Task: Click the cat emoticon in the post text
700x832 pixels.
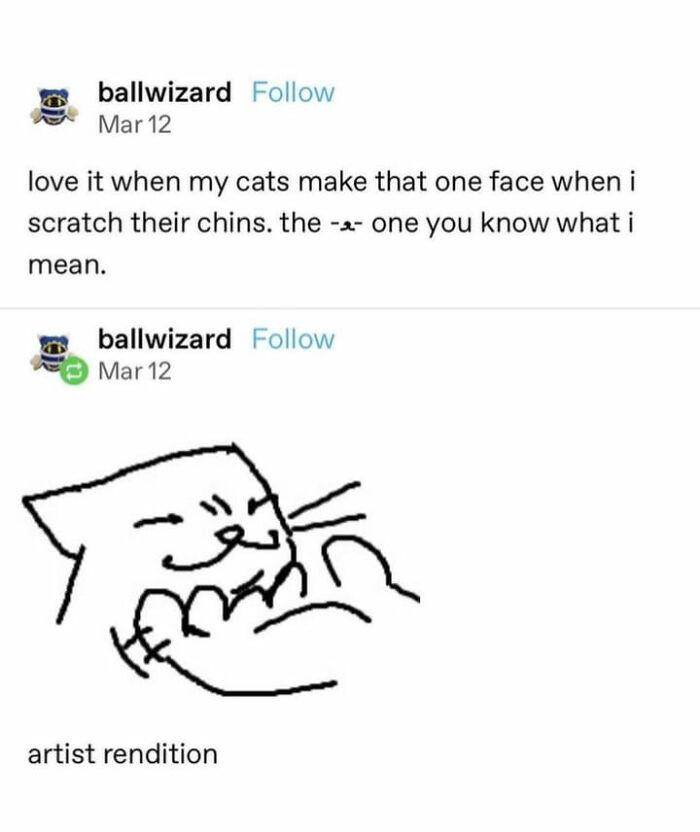Action: [x=347, y=223]
